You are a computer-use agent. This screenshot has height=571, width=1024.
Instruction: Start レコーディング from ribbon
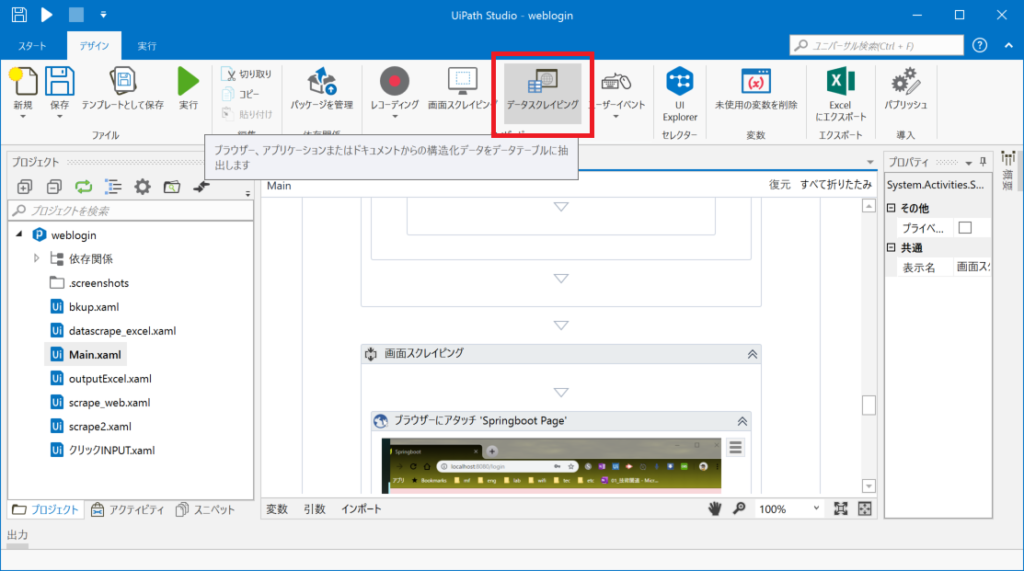(394, 83)
